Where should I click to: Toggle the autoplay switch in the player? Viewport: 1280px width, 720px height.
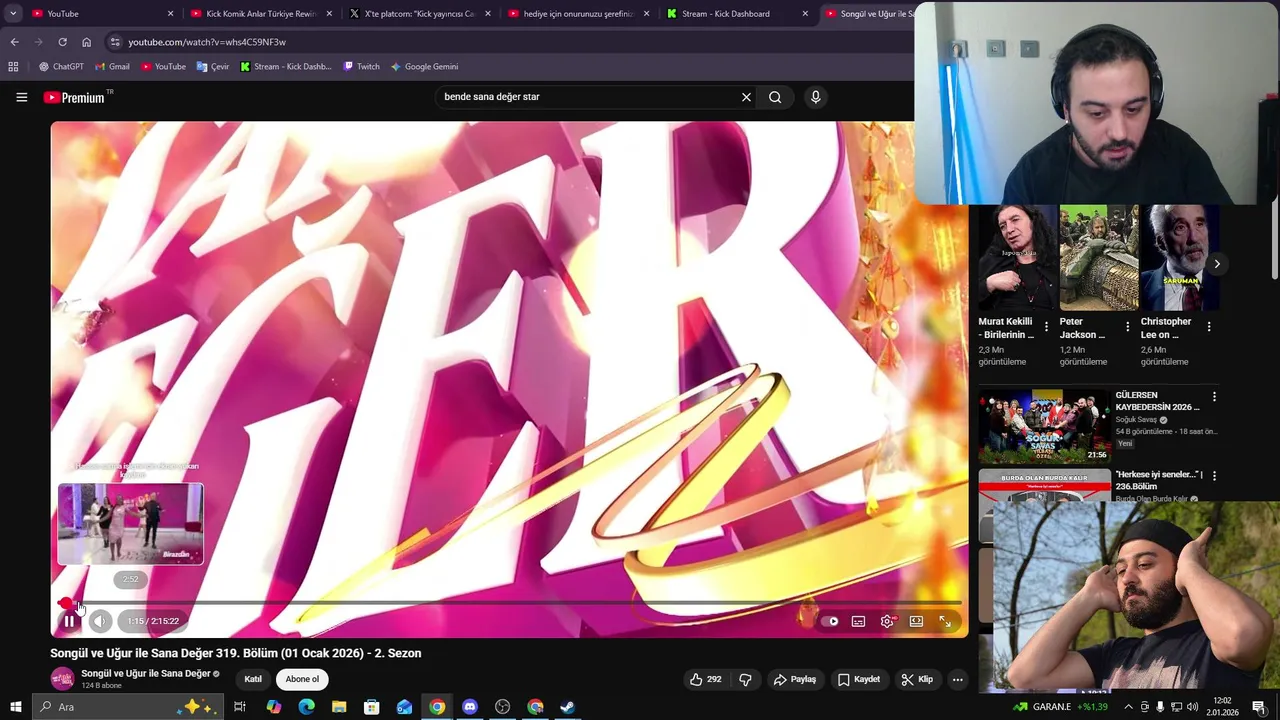830,621
